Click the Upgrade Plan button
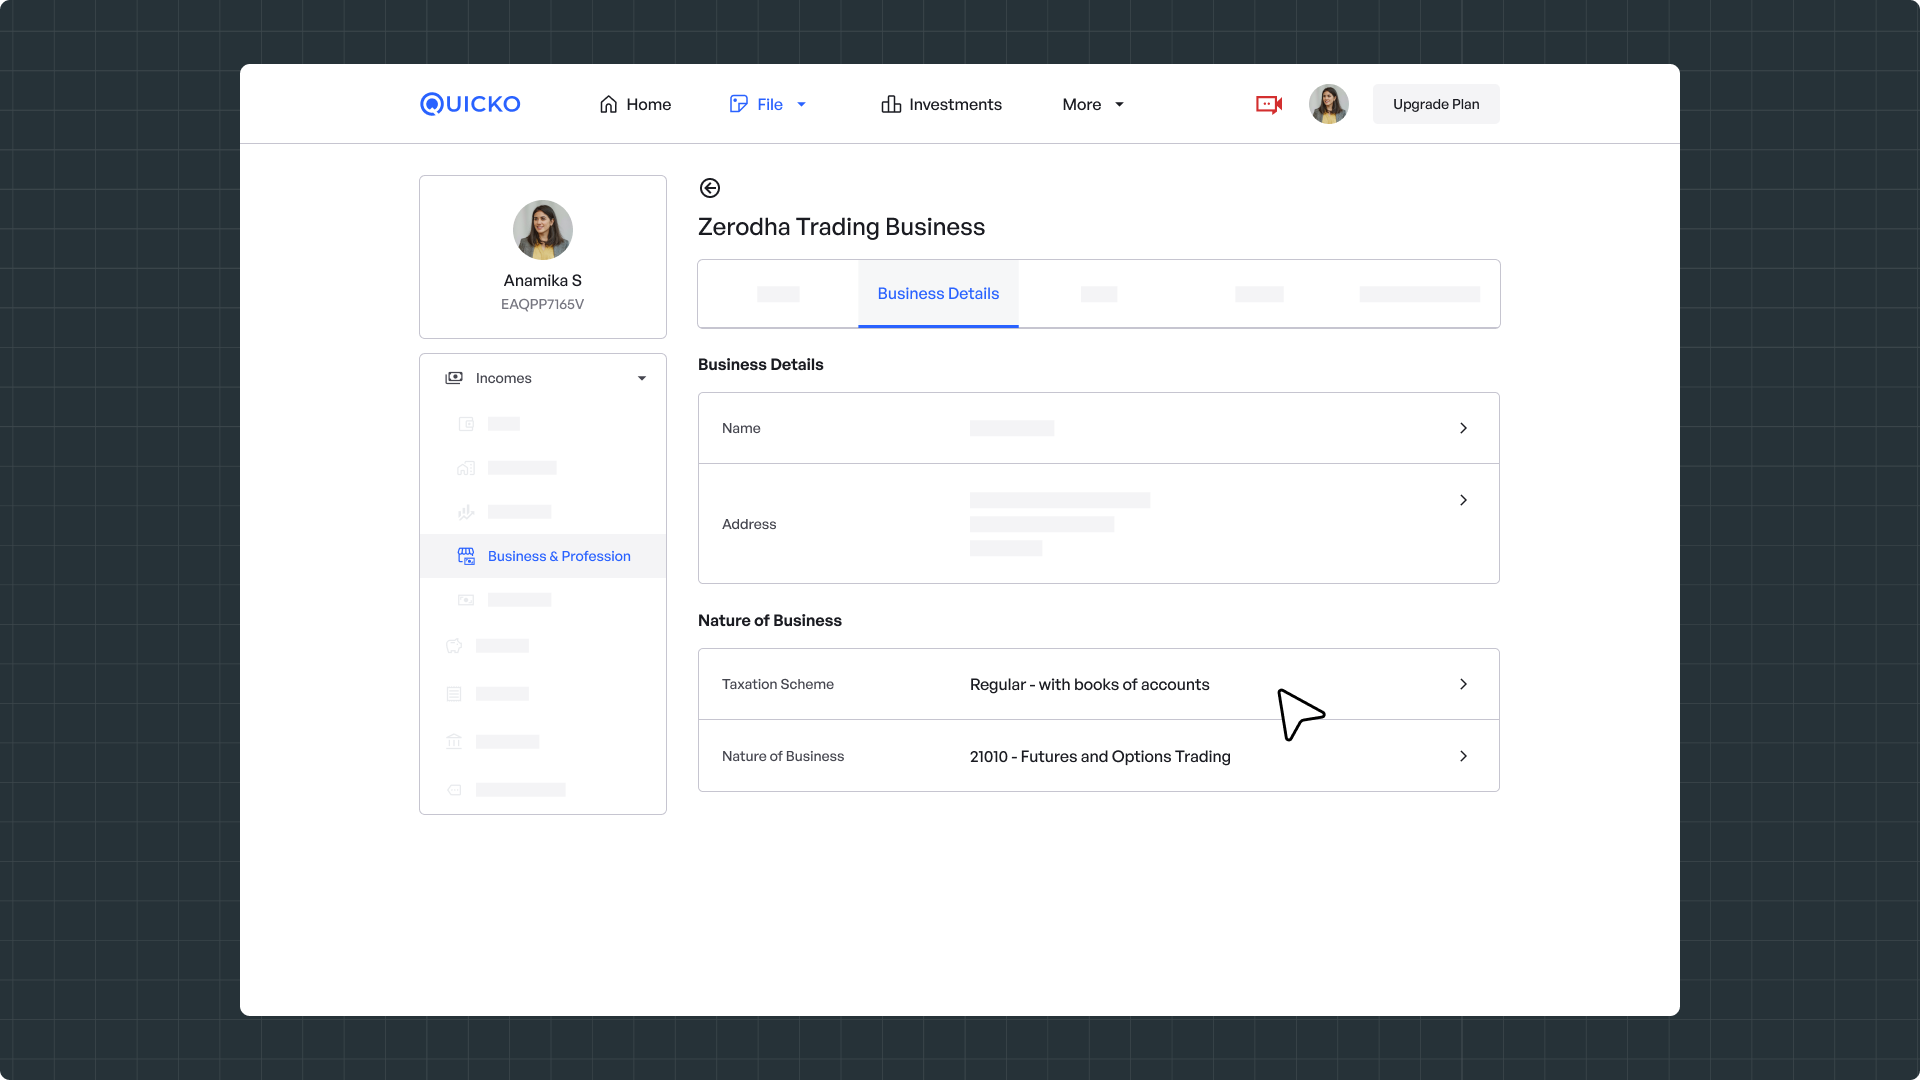This screenshot has height=1080, width=1920. [1436, 104]
